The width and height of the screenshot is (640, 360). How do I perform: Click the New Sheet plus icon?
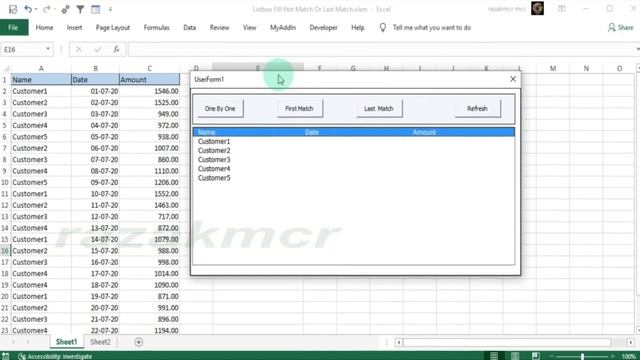pos(139,342)
